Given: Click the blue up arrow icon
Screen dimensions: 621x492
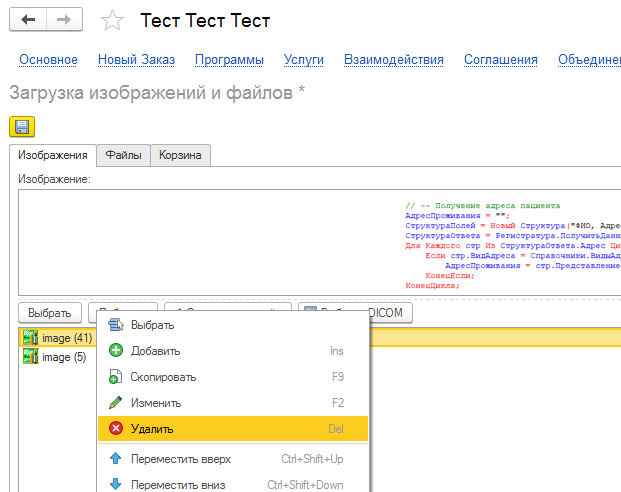Looking at the screenshot, I should click(115, 459).
